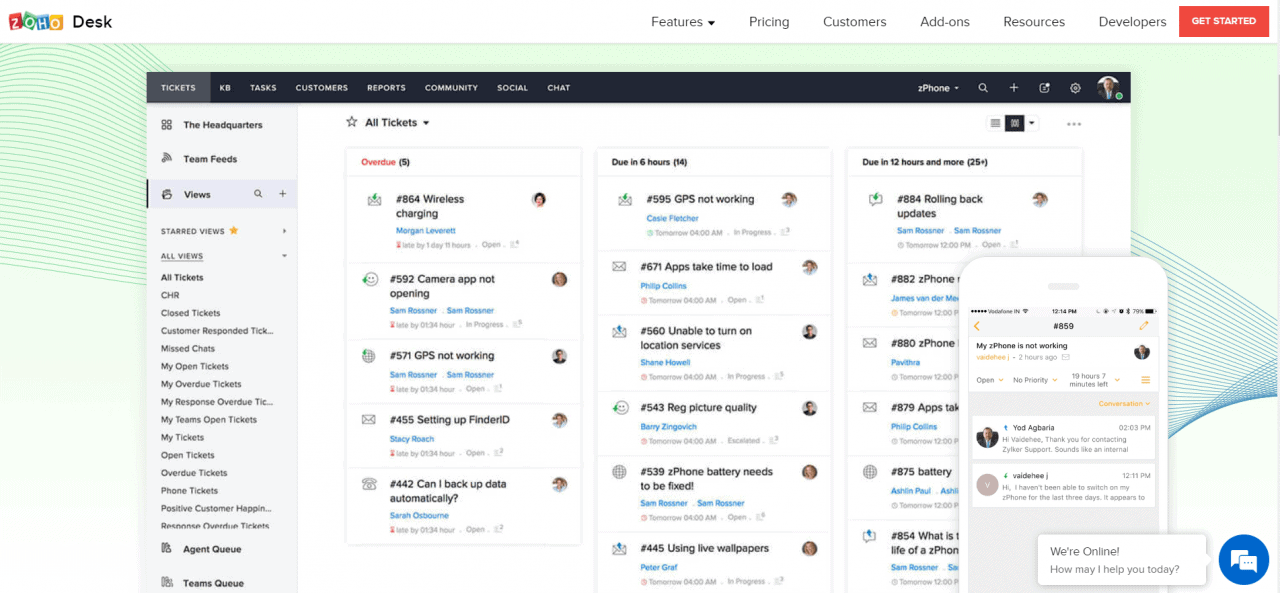Open the Views panel search icon
The width and height of the screenshot is (1280, 593).
258,193
